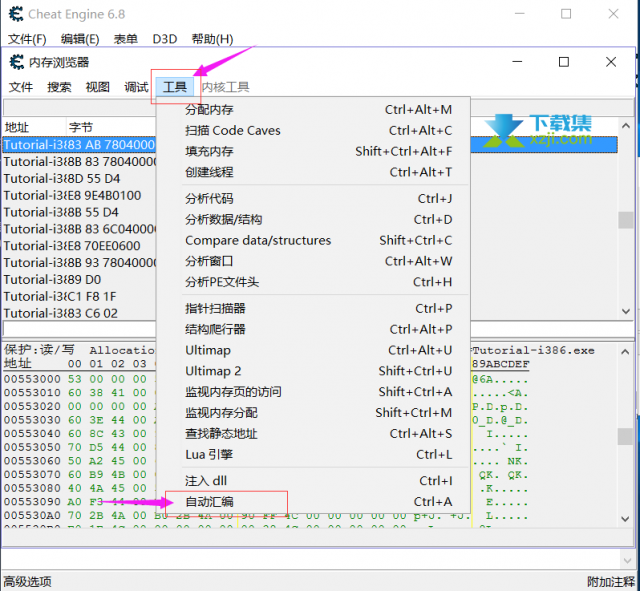Screen dimensions: 640x591
Task: Choose Compare data/structures entry
Action: tap(313, 240)
